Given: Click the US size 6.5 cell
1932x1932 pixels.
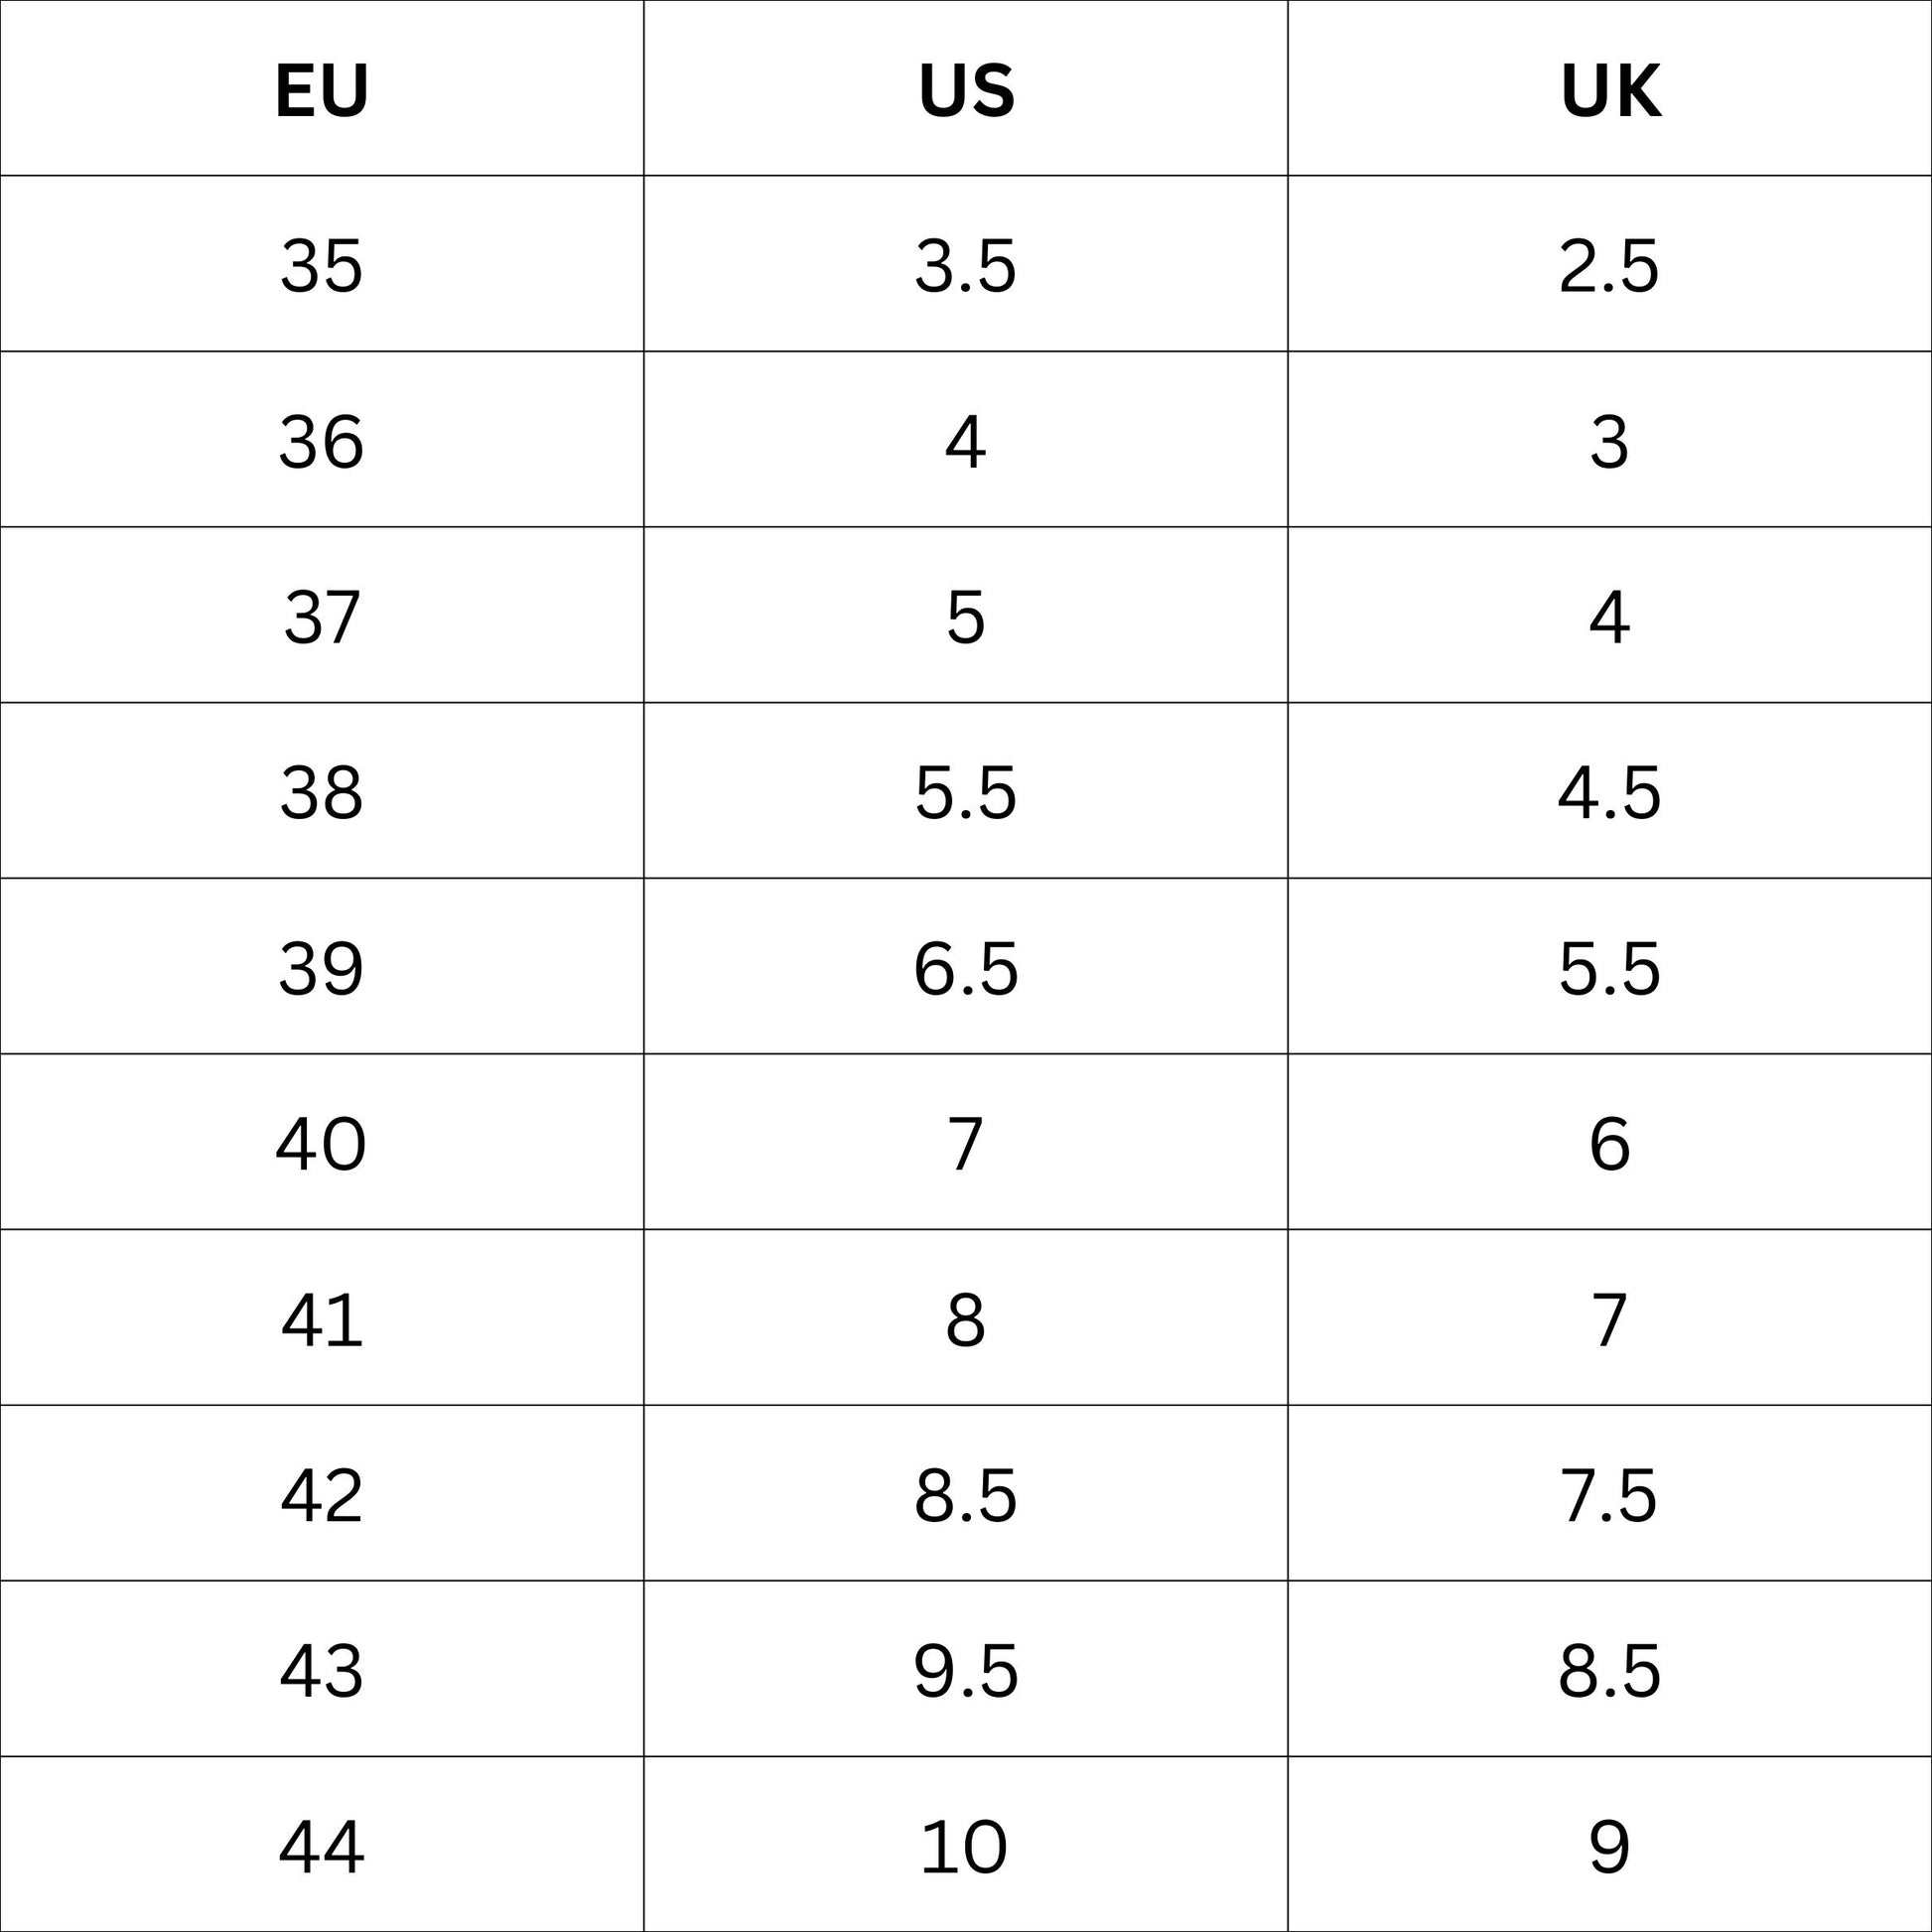Looking at the screenshot, I should click(965, 968).
